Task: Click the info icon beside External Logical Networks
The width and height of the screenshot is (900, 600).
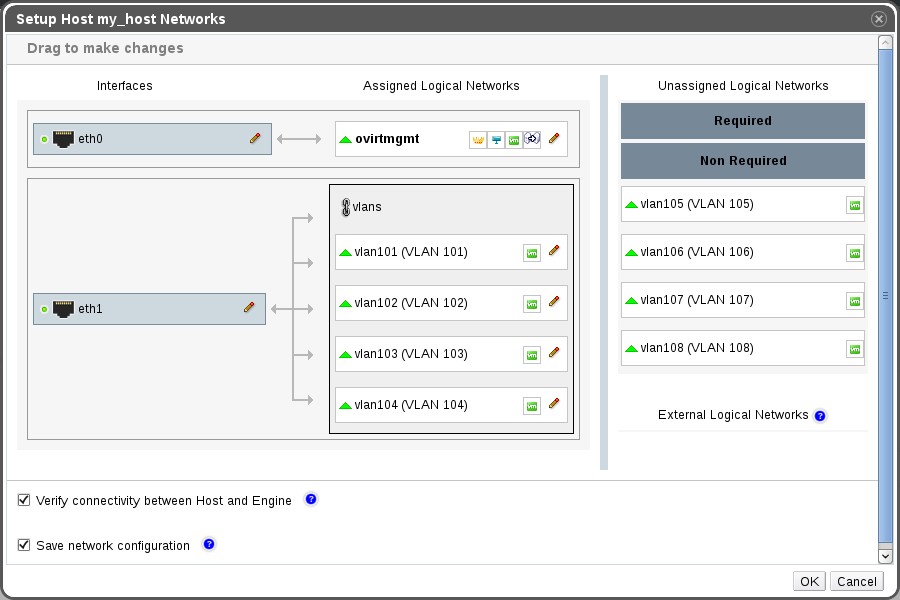Action: pyautogui.click(x=820, y=415)
